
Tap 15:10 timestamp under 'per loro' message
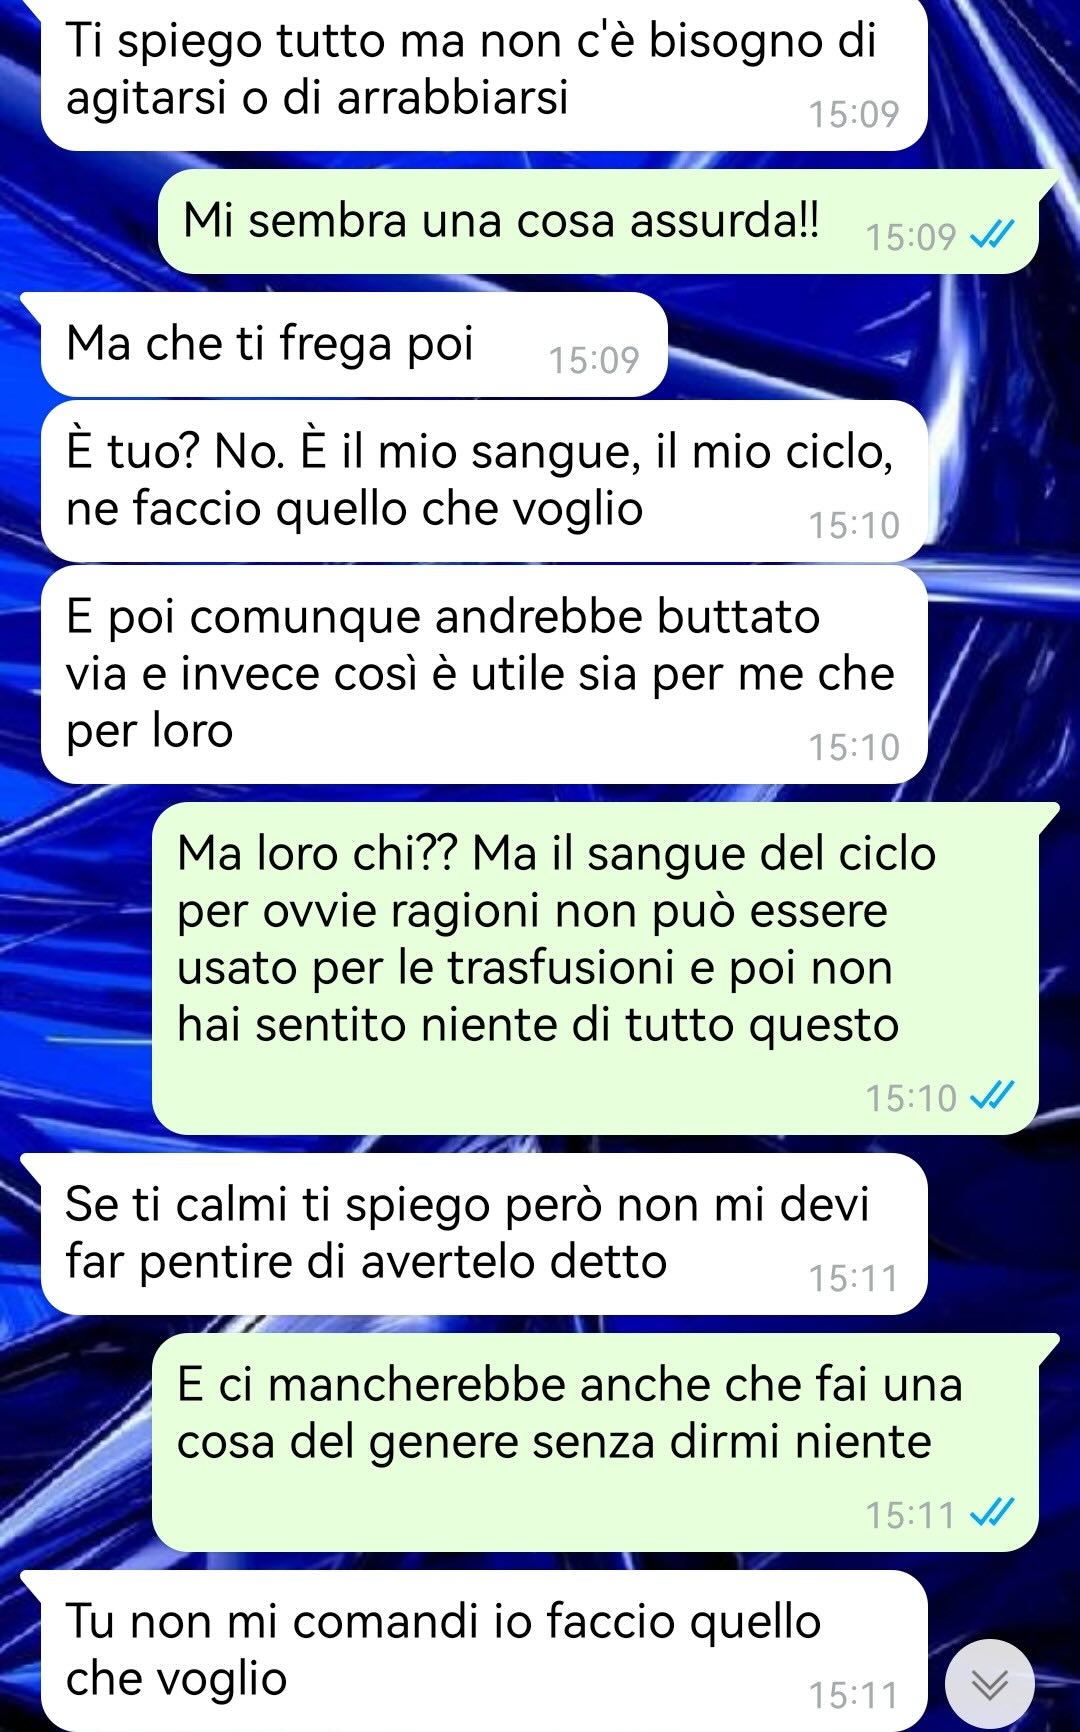(854, 747)
